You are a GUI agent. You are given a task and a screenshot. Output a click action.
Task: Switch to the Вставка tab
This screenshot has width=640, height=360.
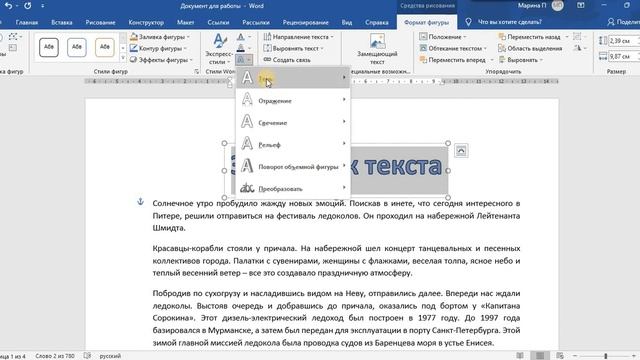click(62, 22)
